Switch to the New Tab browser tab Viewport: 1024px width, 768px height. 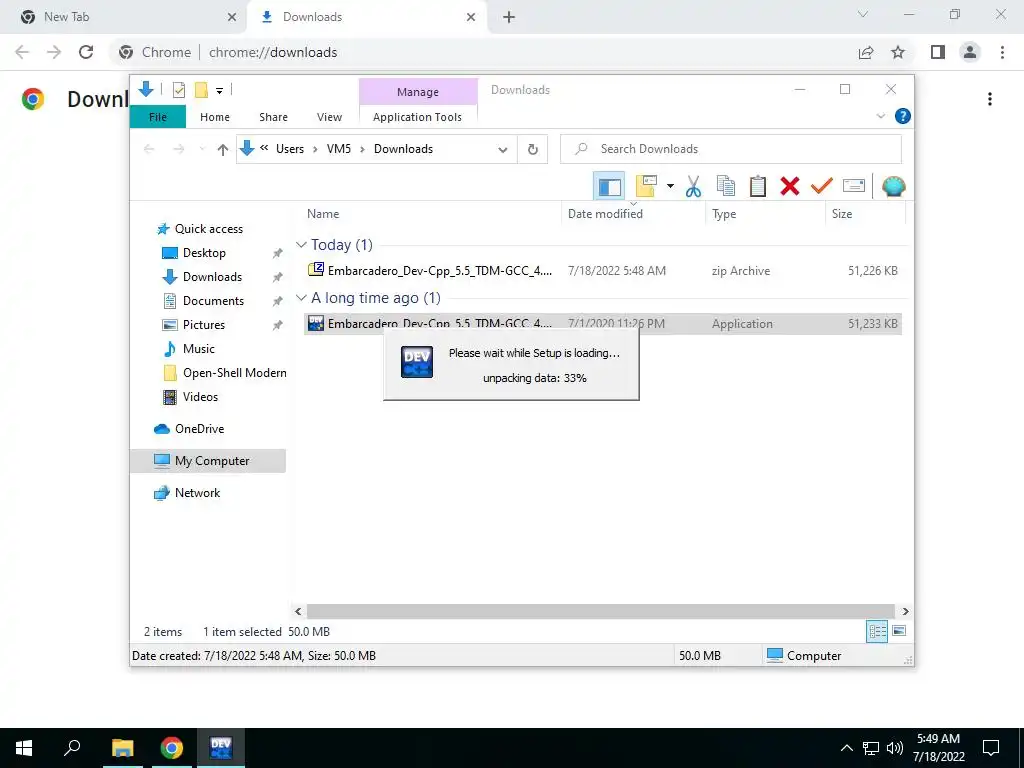pyautogui.click(x=123, y=17)
